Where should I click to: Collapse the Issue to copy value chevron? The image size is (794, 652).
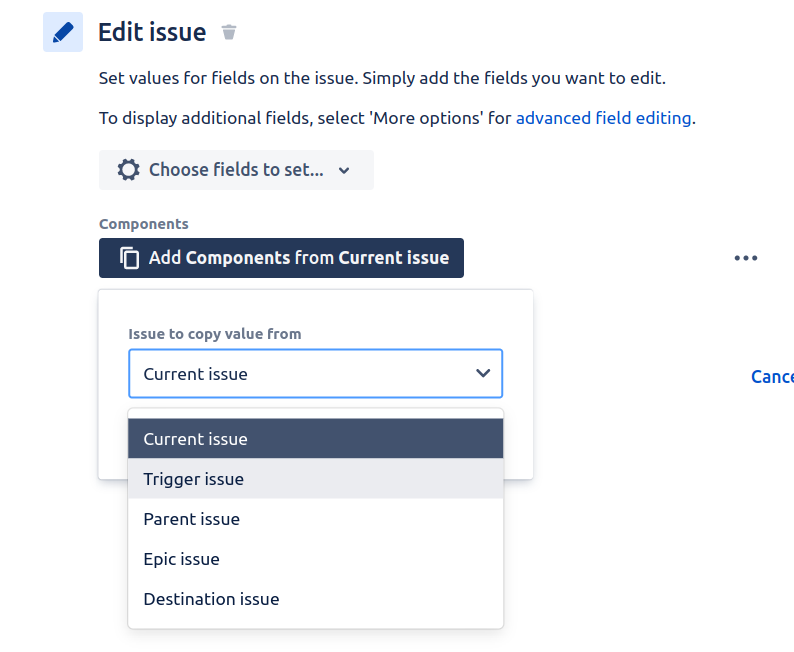point(483,373)
